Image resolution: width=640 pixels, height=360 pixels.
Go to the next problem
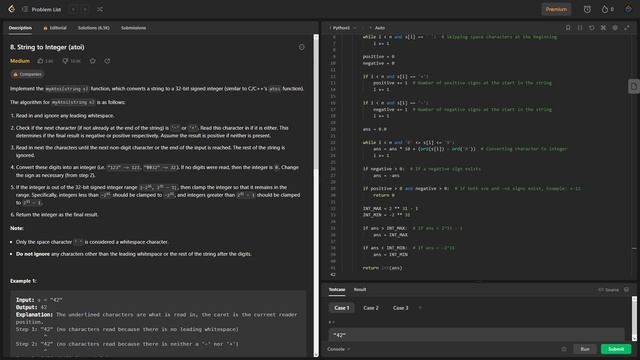85,9
